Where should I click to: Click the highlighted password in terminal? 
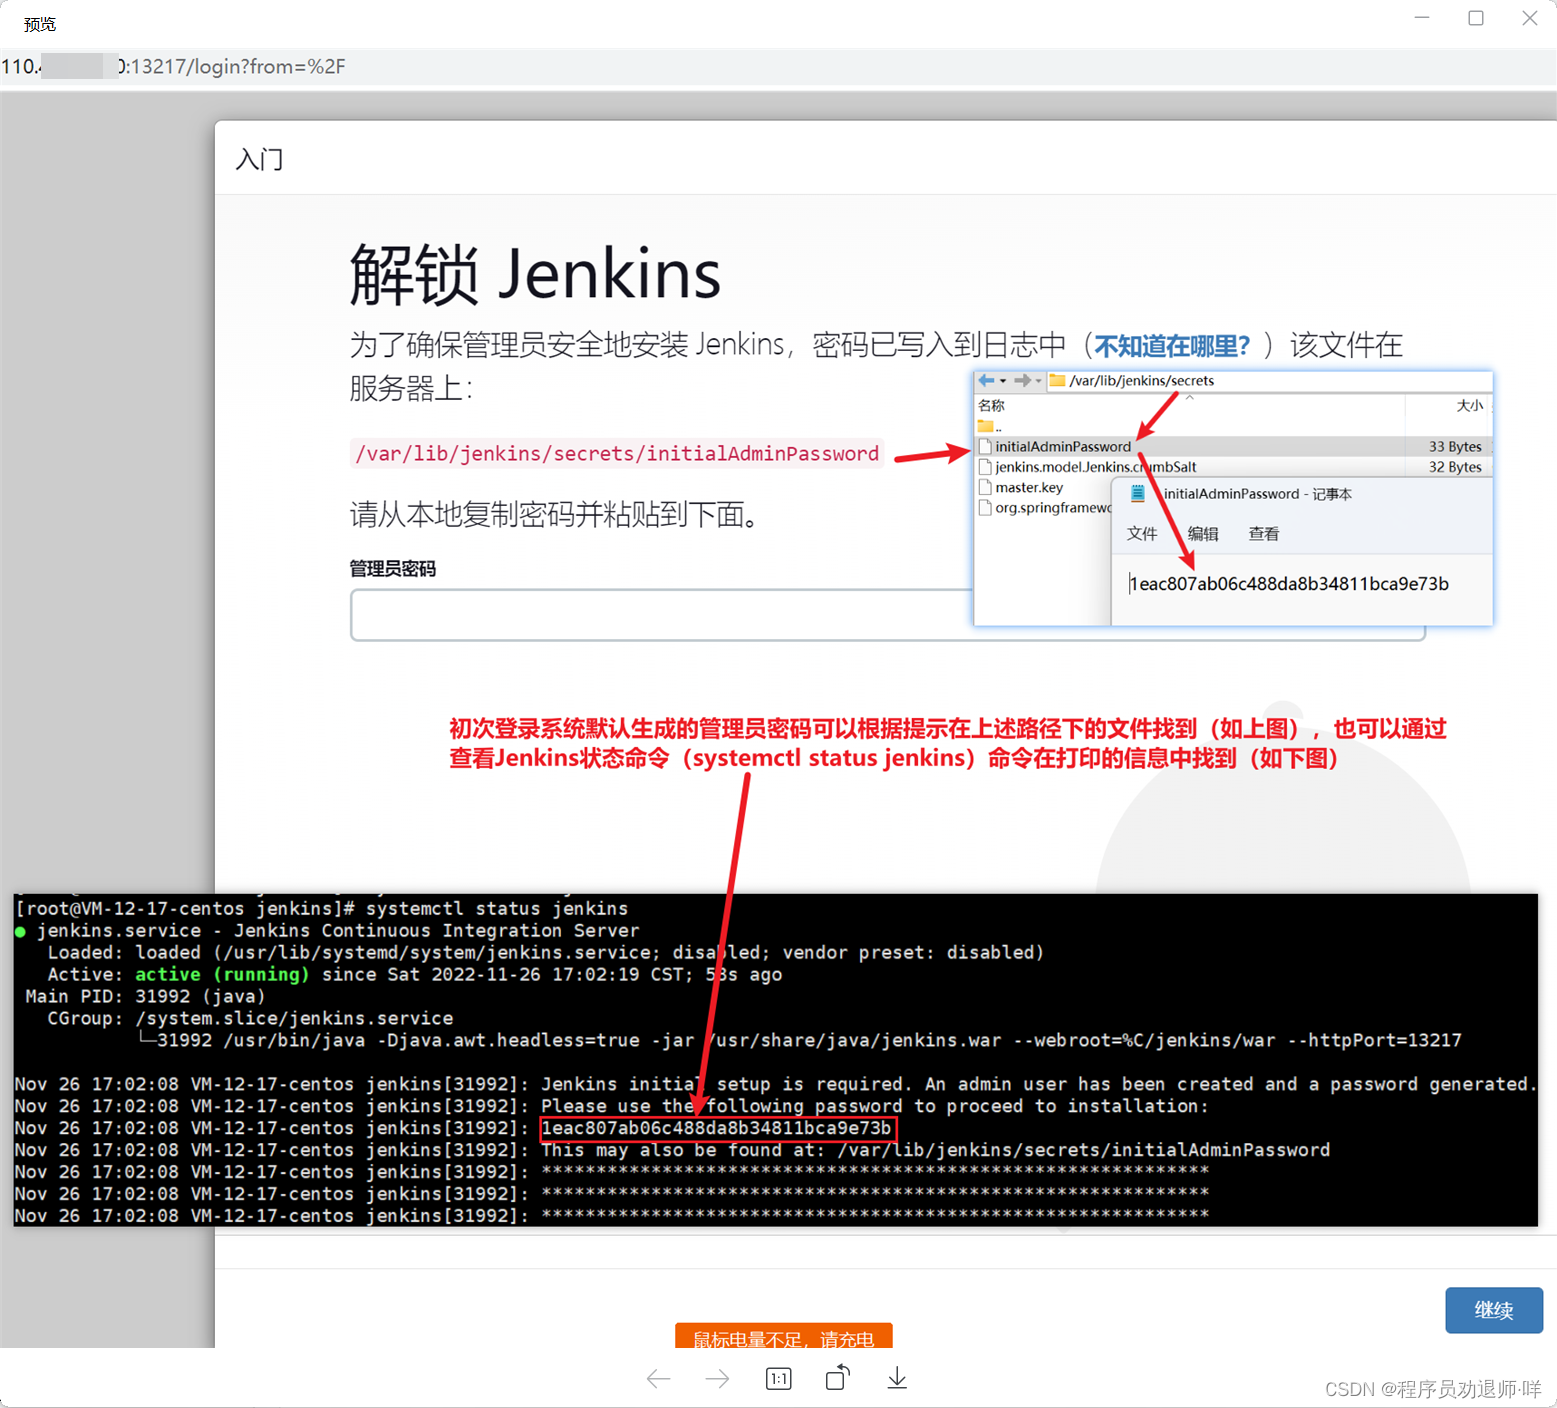(x=717, y=1128)
